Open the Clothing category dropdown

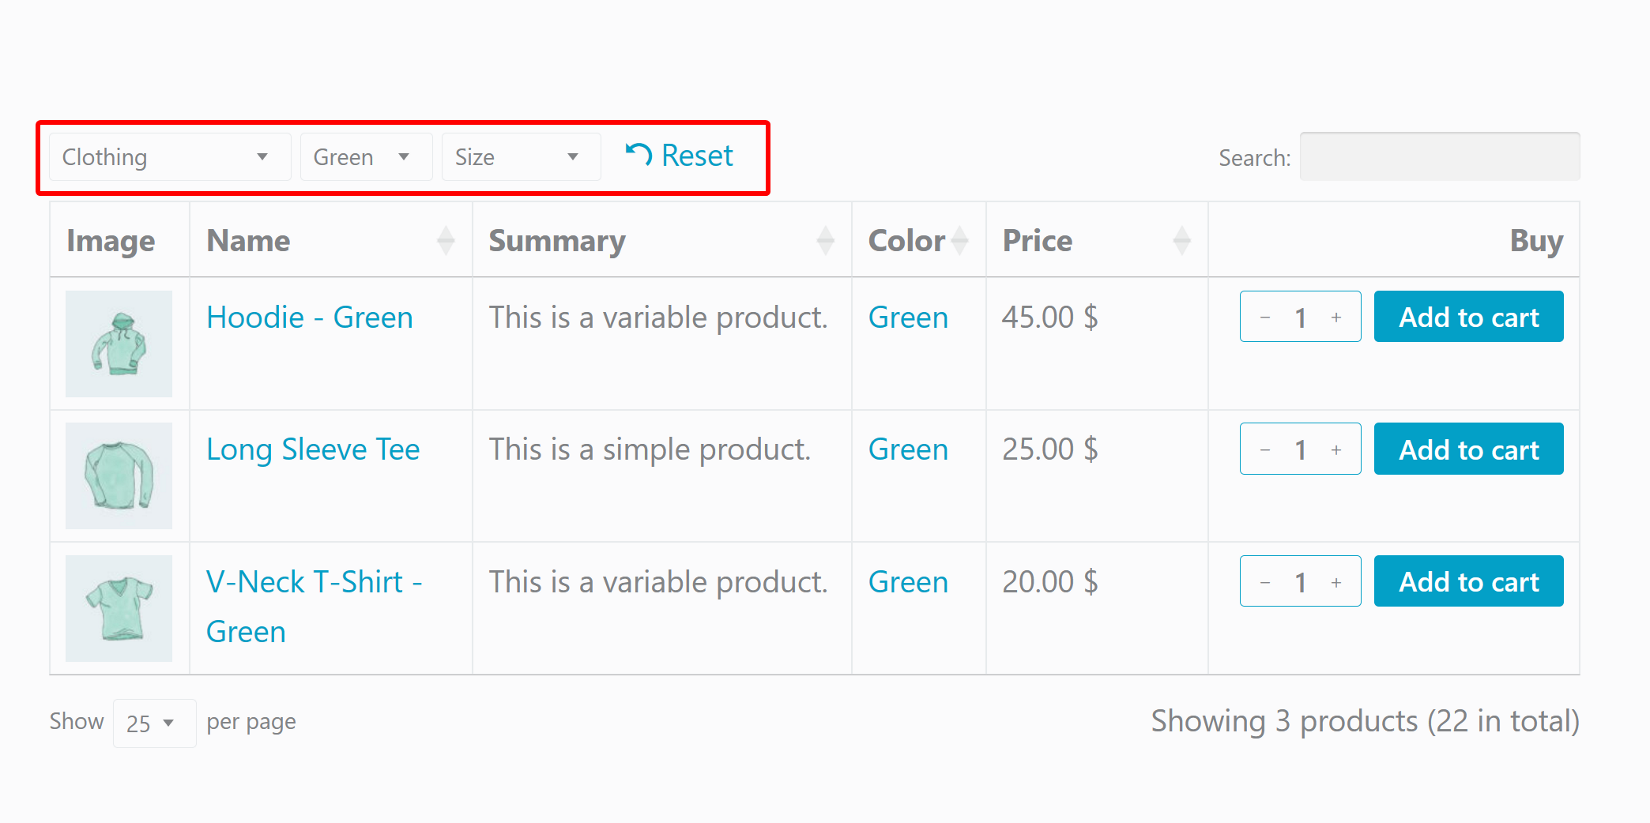[167, 156]
